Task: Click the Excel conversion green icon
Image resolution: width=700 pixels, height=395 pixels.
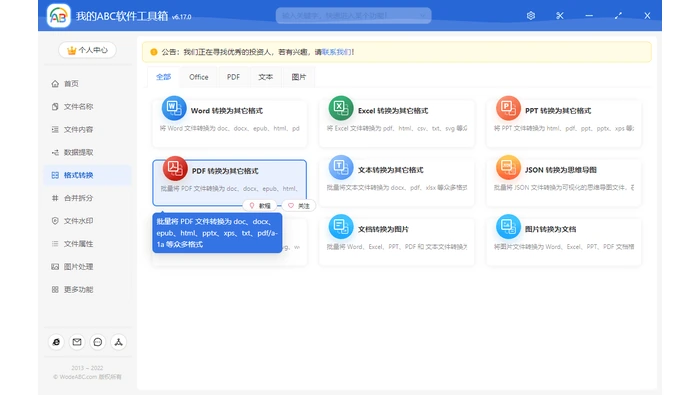Action: tap(341, 108)
